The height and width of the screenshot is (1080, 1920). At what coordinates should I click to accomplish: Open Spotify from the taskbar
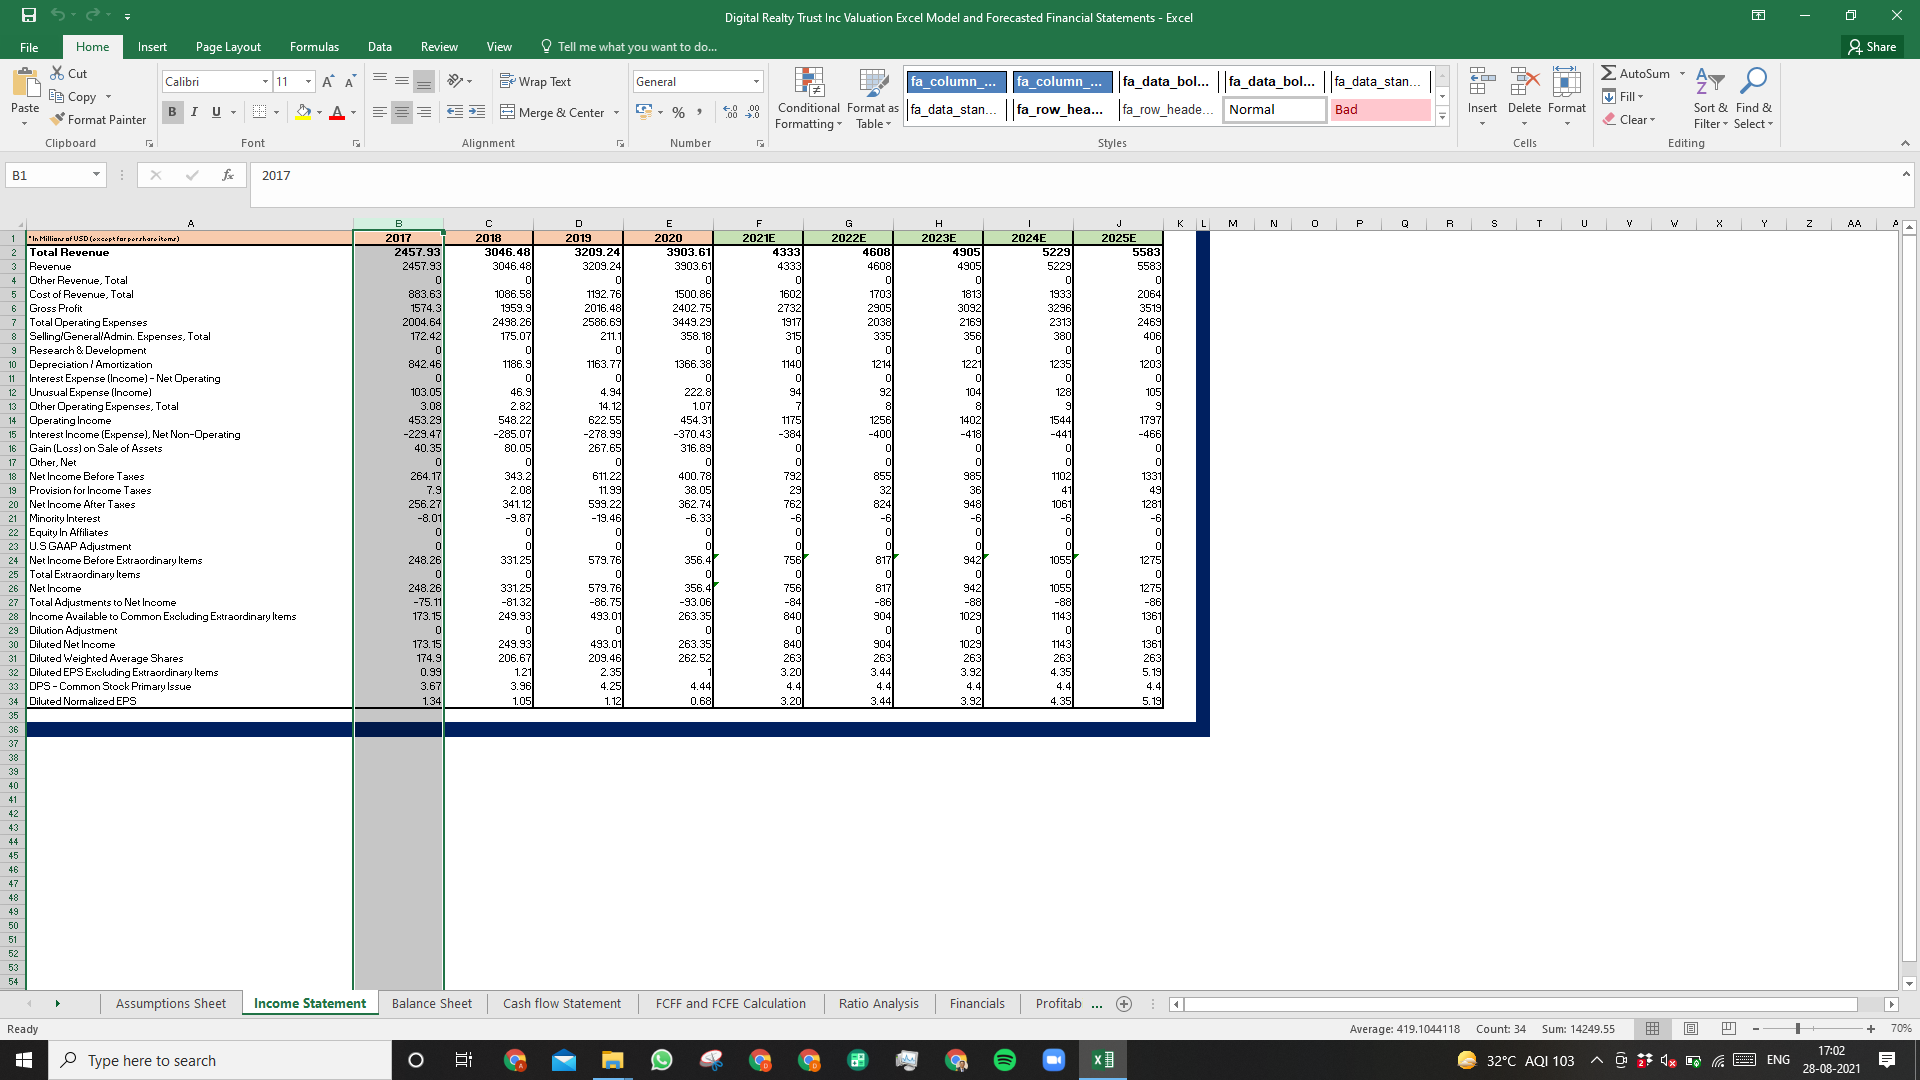click(x=1004, y=1060)
